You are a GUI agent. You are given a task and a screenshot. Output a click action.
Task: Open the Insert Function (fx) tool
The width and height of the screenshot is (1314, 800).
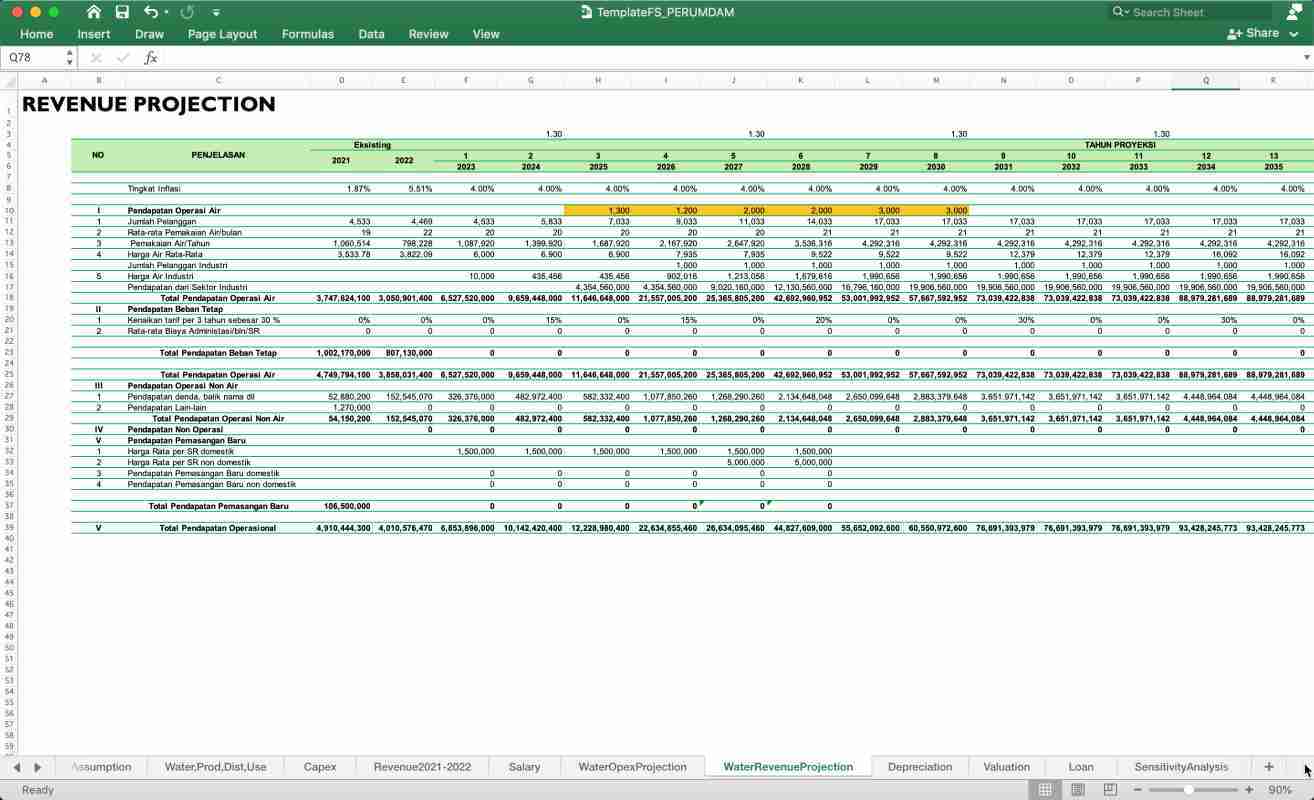[151, 57]
